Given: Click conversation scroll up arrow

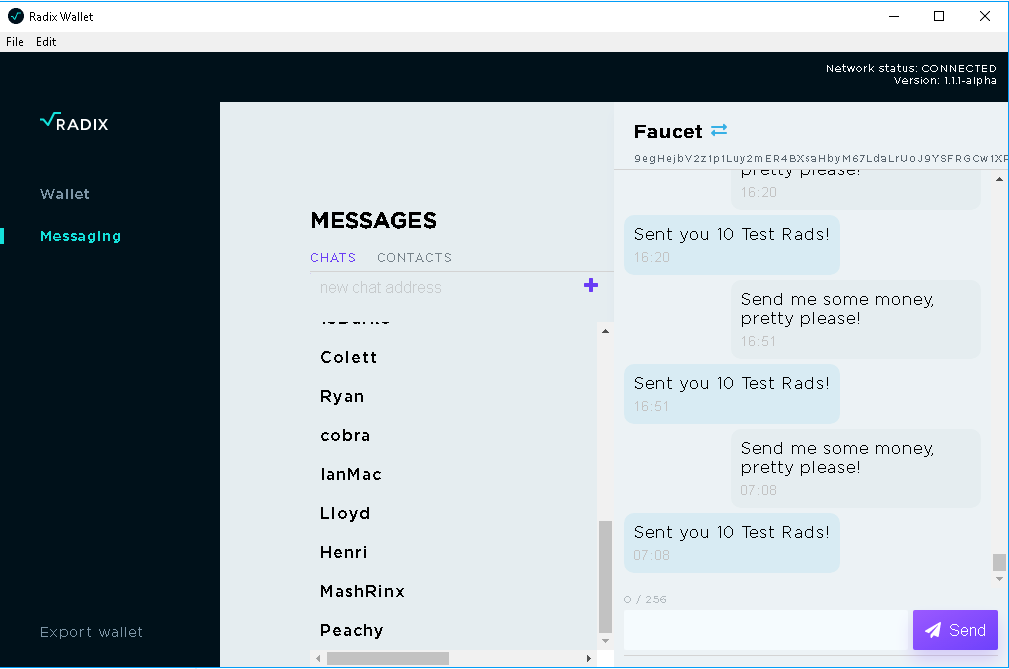Looking at the screenshot, I should coord(999,179).
